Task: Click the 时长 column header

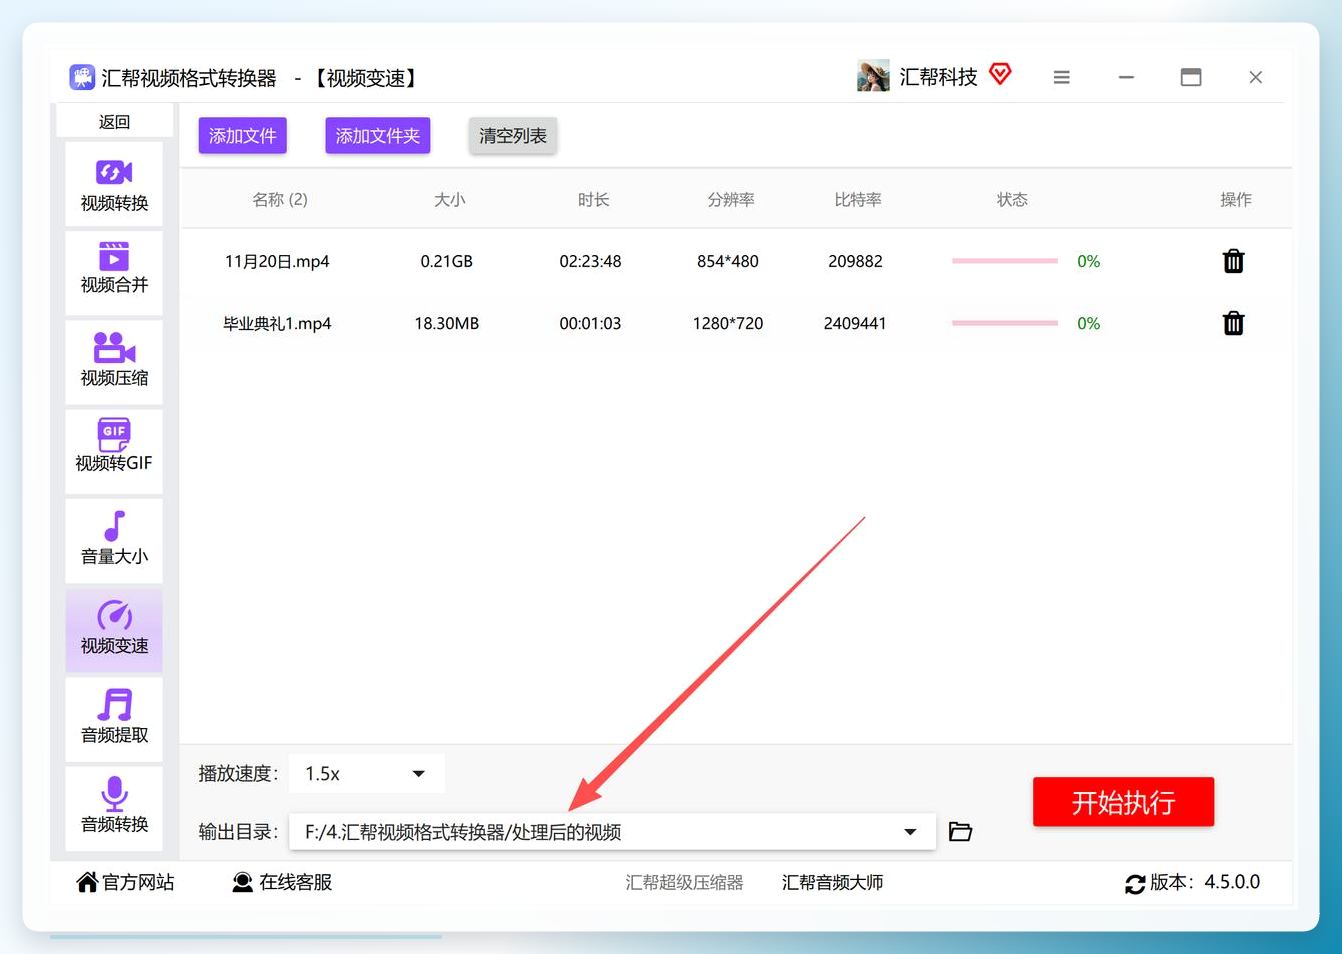Action: (593, 200)
